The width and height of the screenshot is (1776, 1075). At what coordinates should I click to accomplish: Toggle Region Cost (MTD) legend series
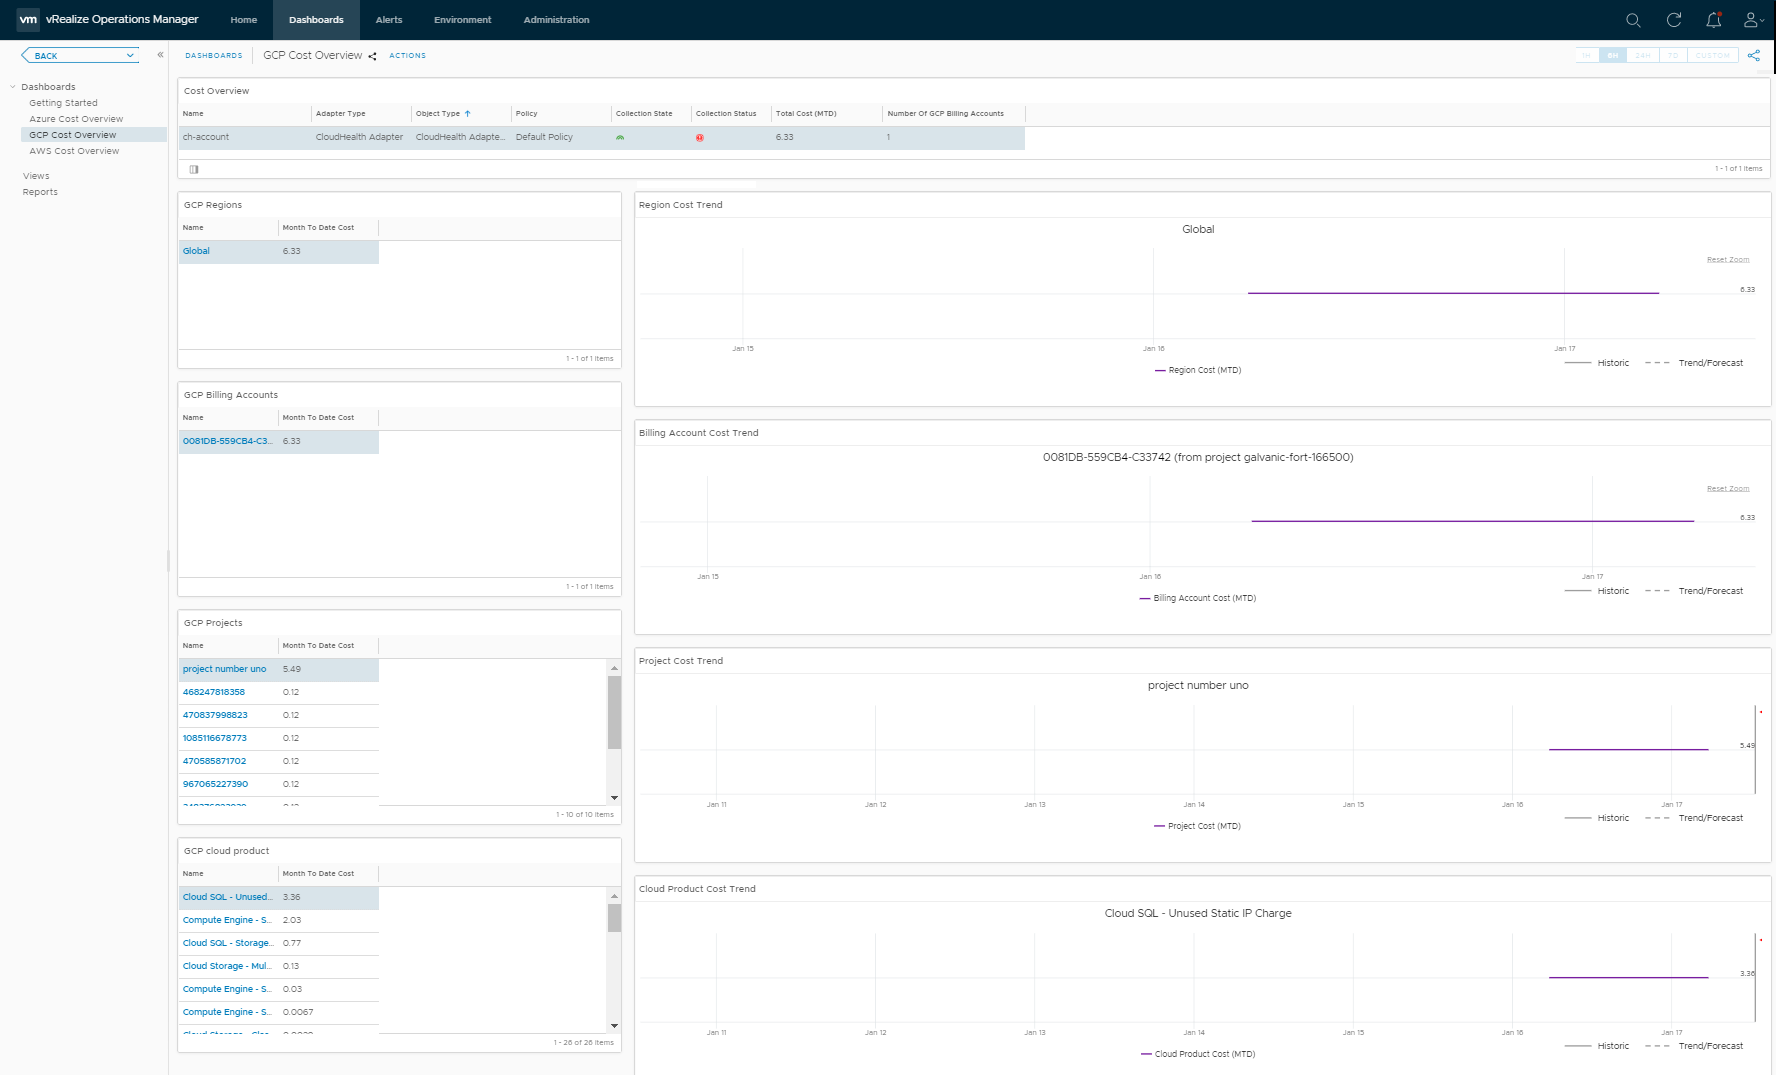[x=1198, y=370]
